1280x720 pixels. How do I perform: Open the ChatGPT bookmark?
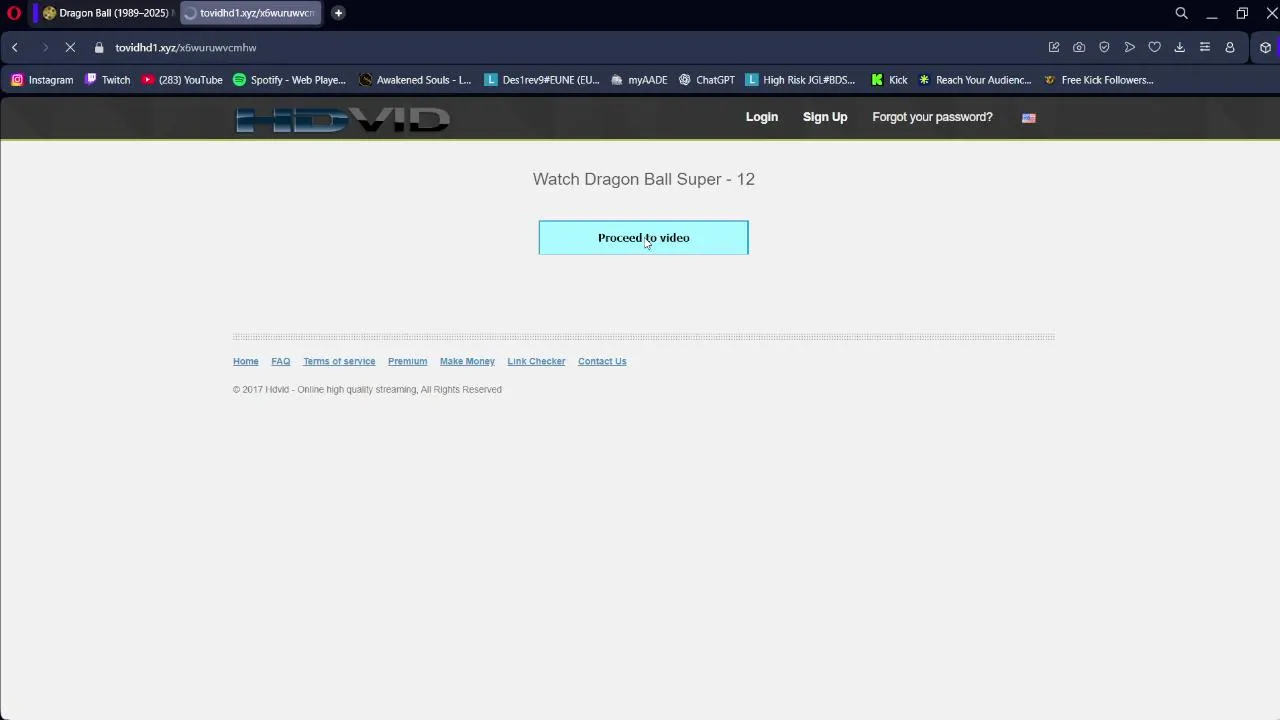tap(707, 80)
